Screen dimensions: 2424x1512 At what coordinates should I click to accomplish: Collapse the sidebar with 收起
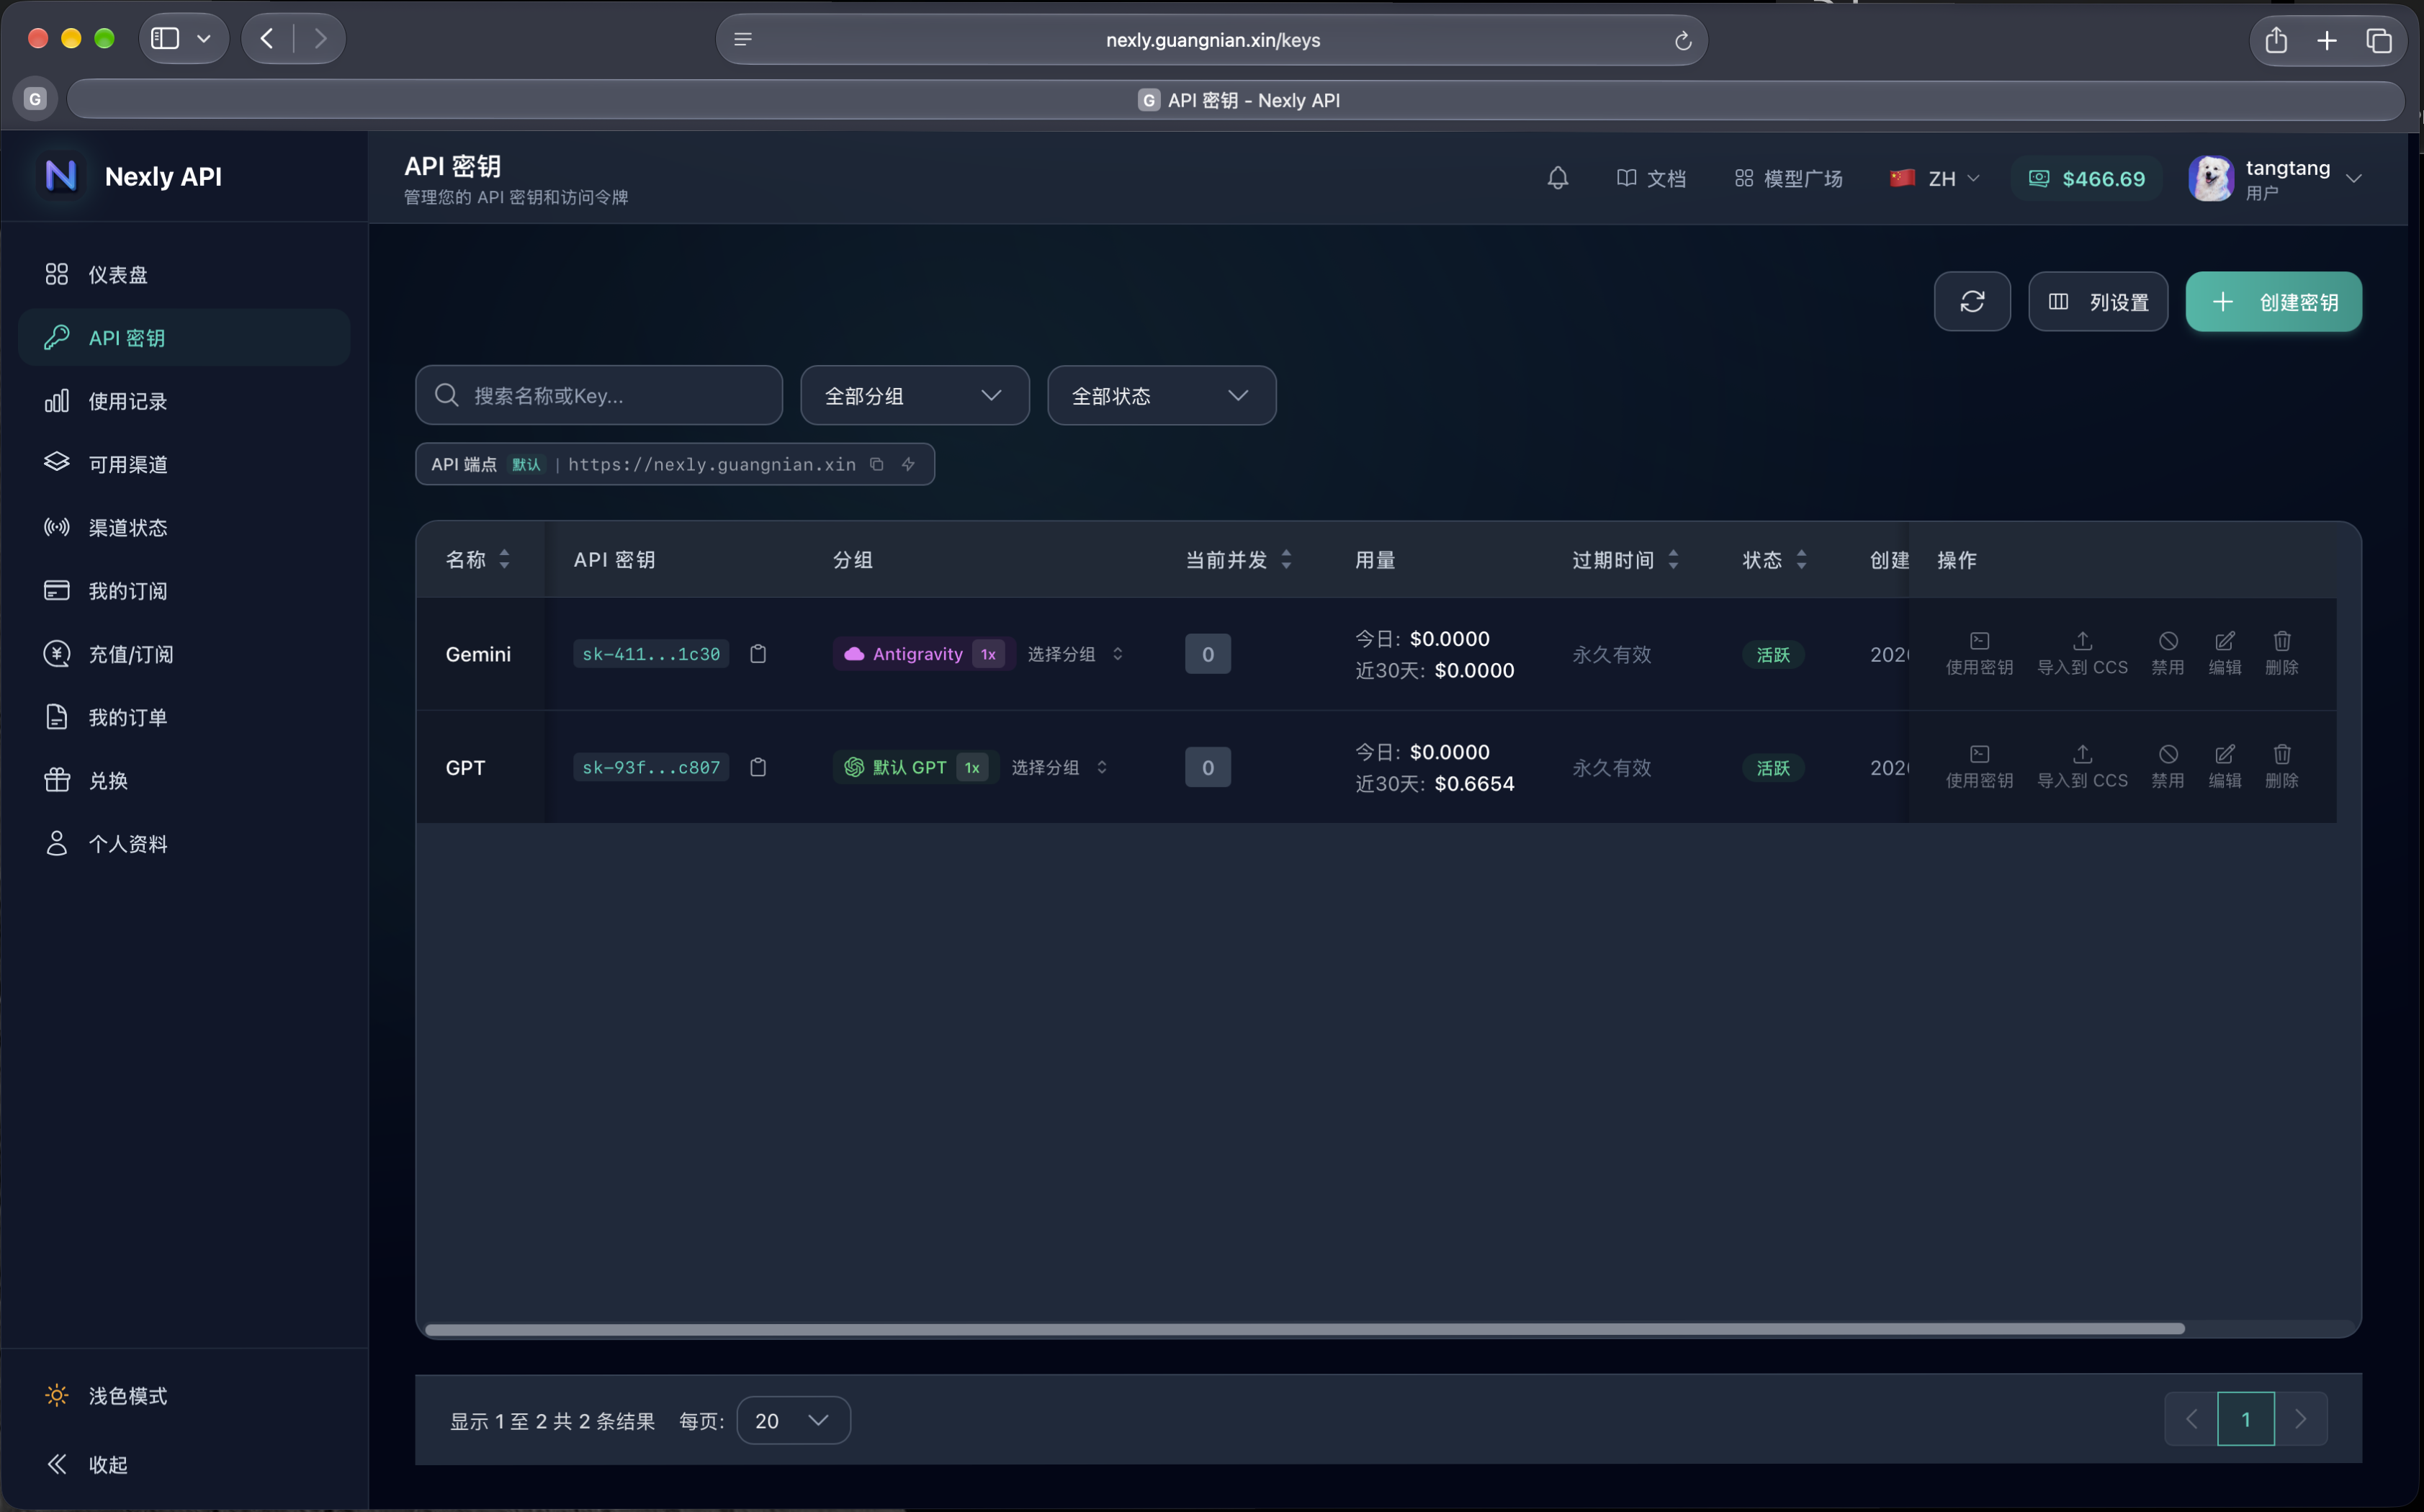click(184, 1464)
